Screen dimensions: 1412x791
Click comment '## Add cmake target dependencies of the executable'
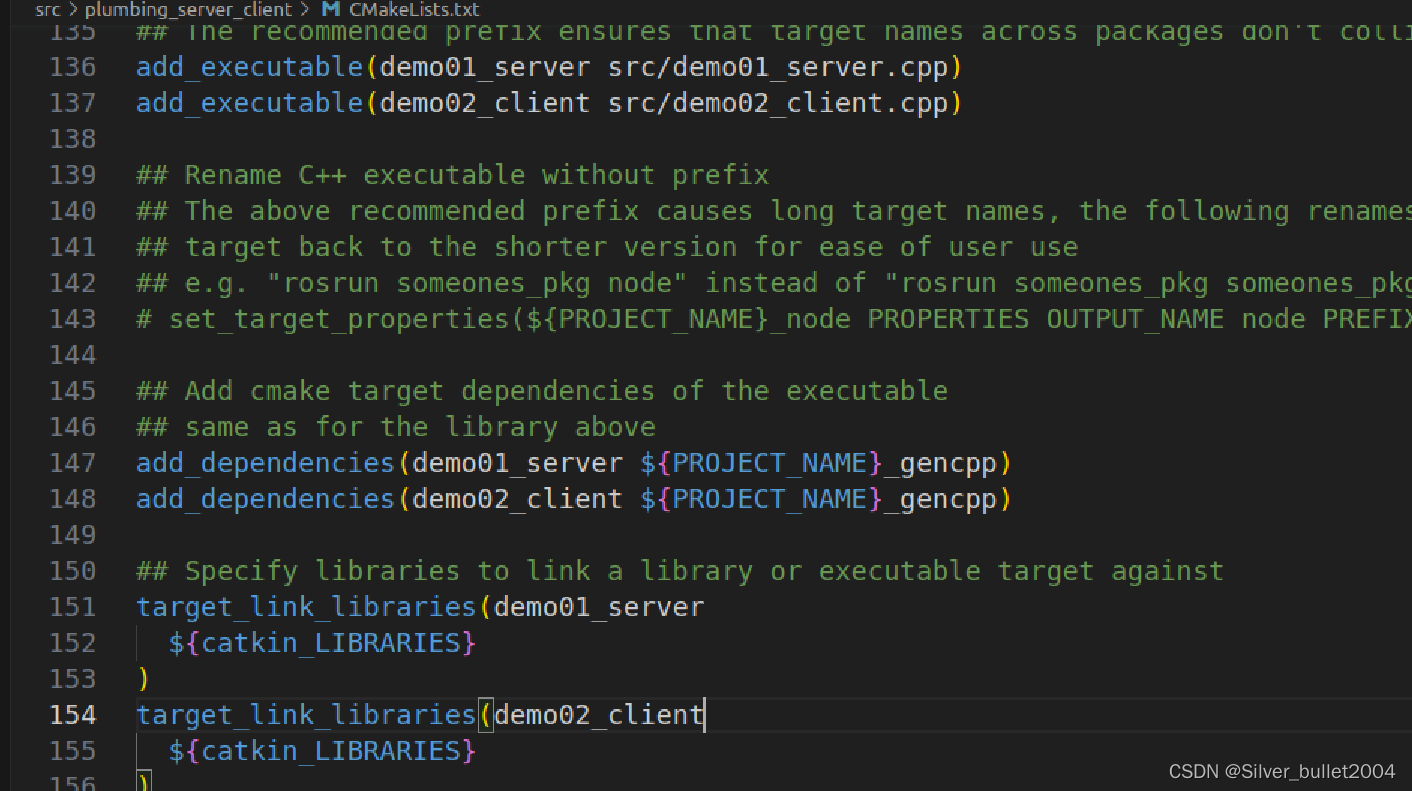pos(542,391)
